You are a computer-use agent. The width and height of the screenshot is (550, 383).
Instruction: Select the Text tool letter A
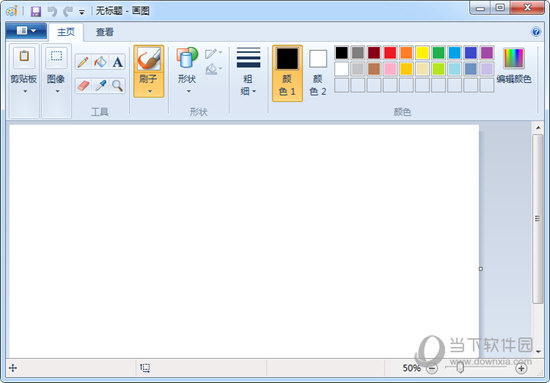click(118, 62)
